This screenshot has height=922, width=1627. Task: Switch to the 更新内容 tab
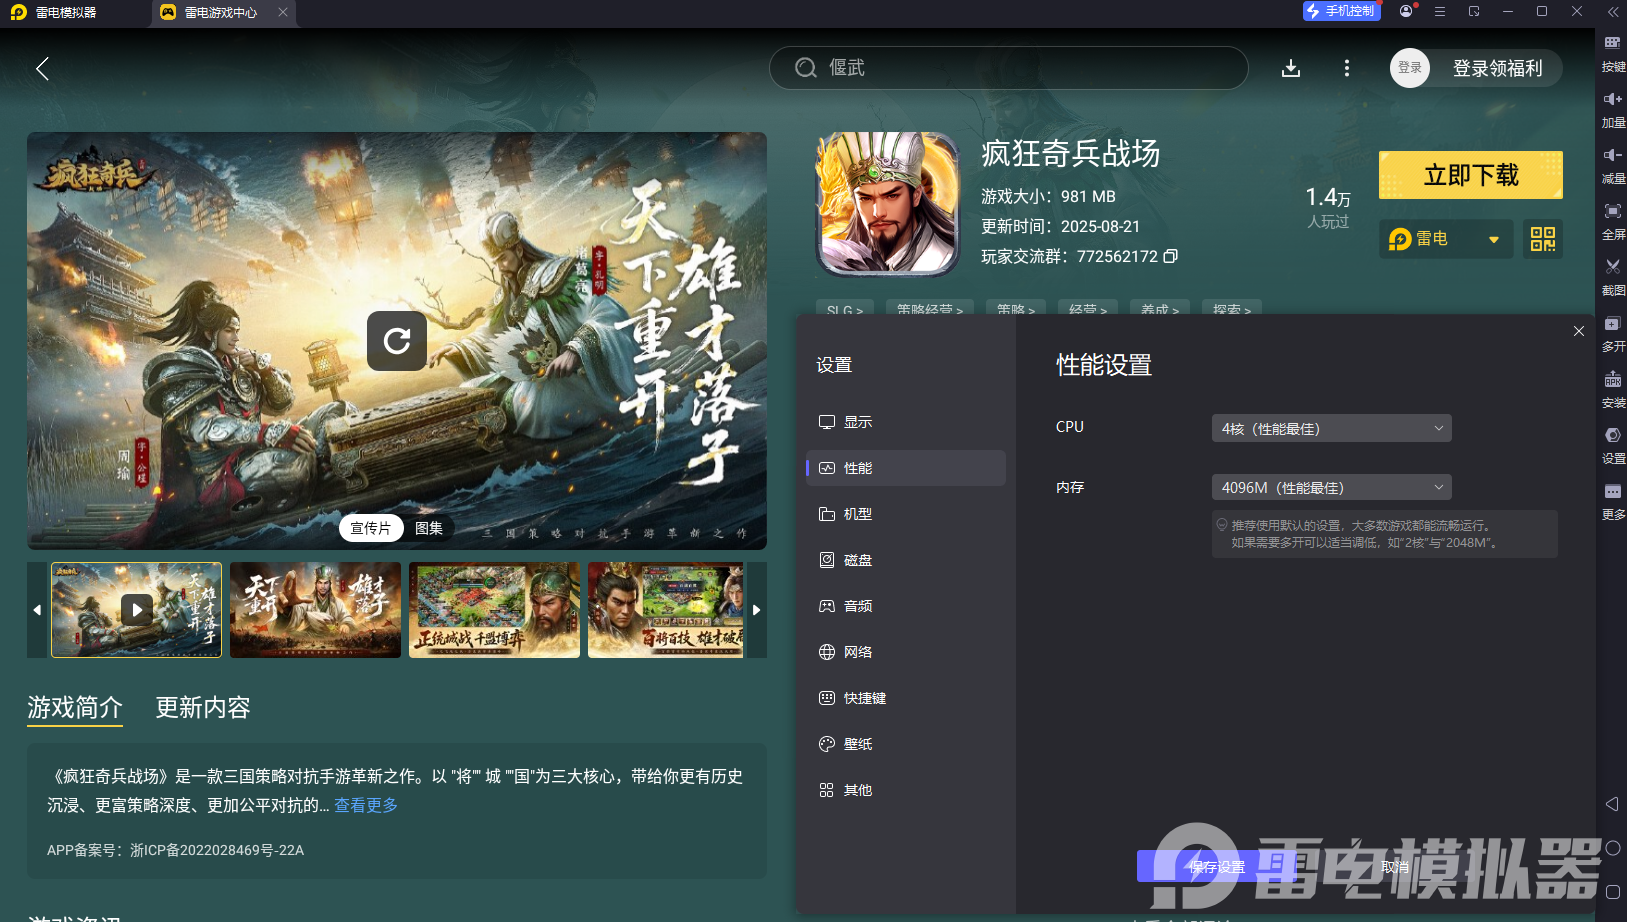click(x=203, y=707)
